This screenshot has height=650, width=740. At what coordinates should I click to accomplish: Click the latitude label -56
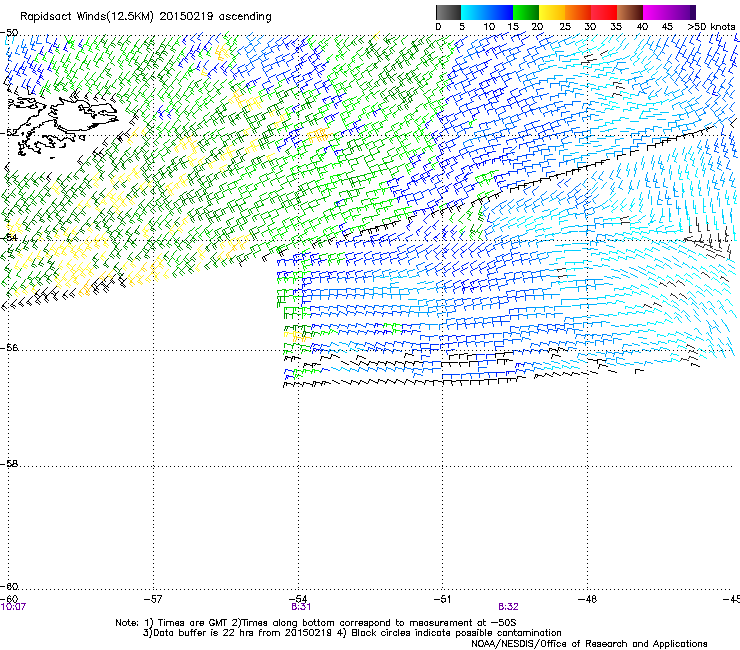point(9,348)
